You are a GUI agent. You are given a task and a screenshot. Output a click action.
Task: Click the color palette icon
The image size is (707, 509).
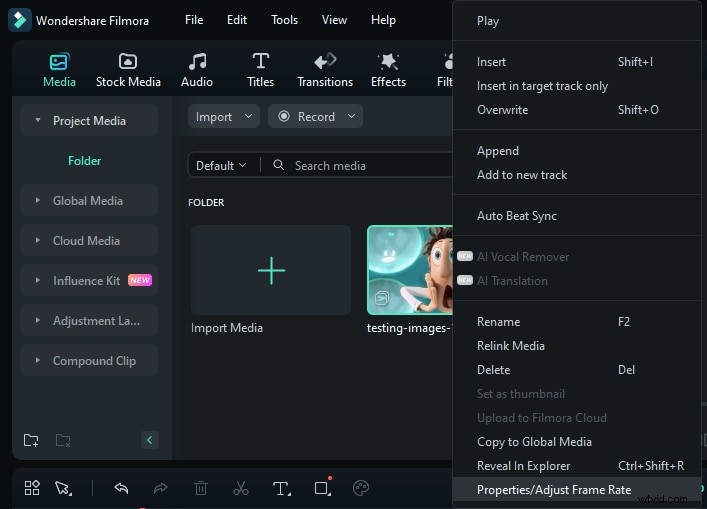(361, 488)
